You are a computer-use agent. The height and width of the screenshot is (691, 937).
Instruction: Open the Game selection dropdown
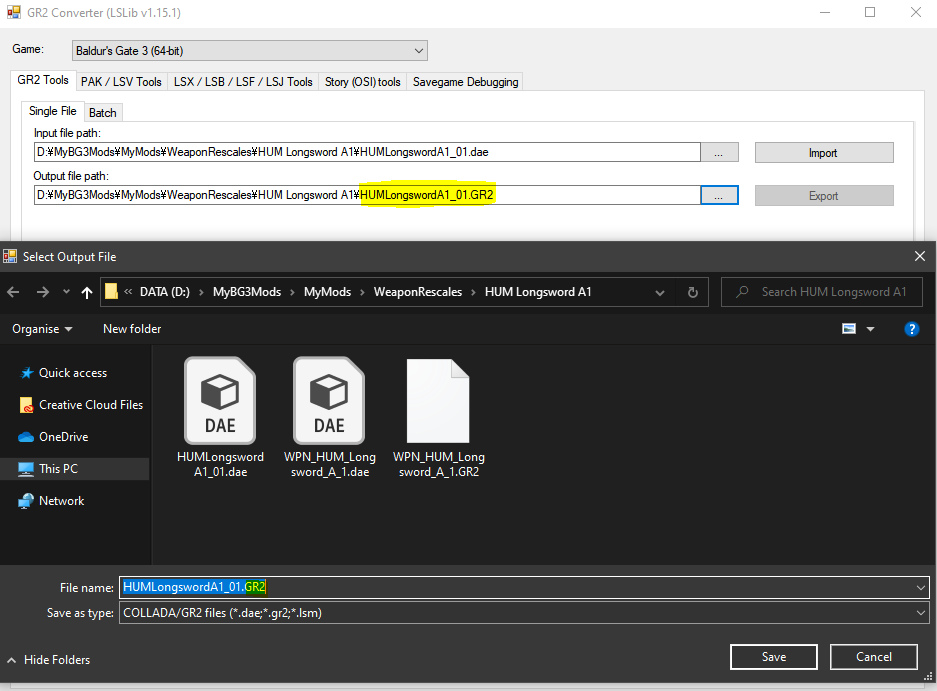click(x=249, y=51)
